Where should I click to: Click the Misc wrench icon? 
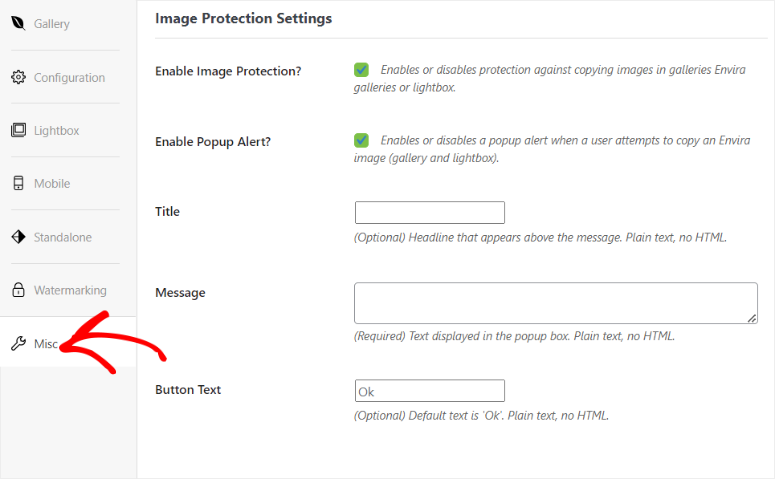[x=18, y=343]
